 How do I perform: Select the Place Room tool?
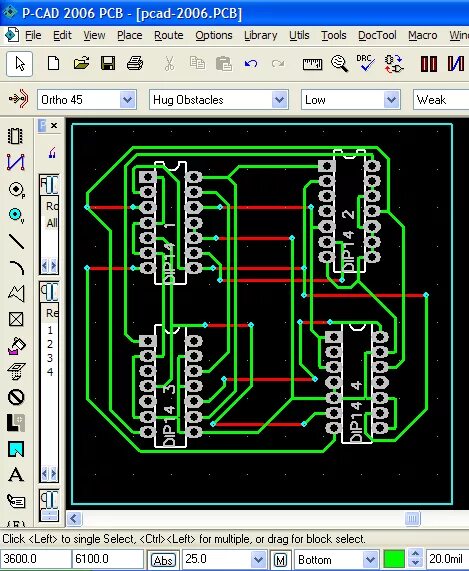pos(16,449)
